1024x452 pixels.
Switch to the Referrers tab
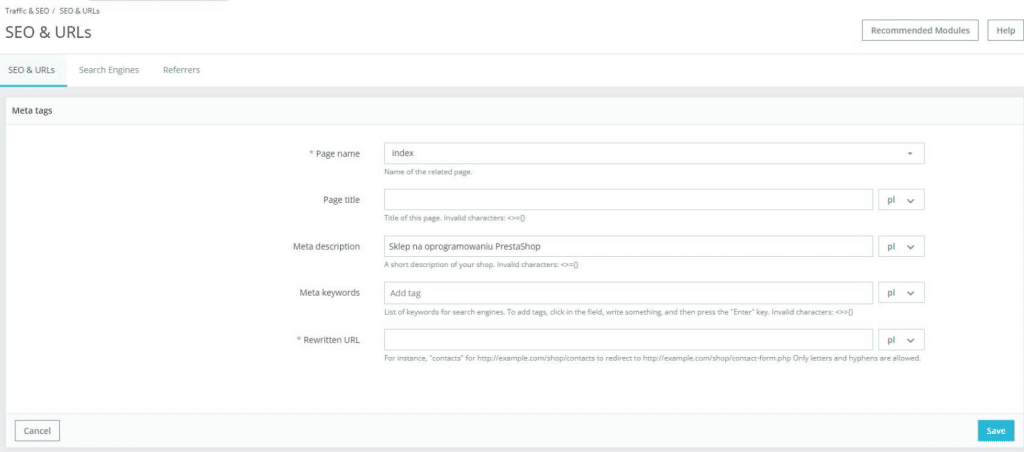181,70
